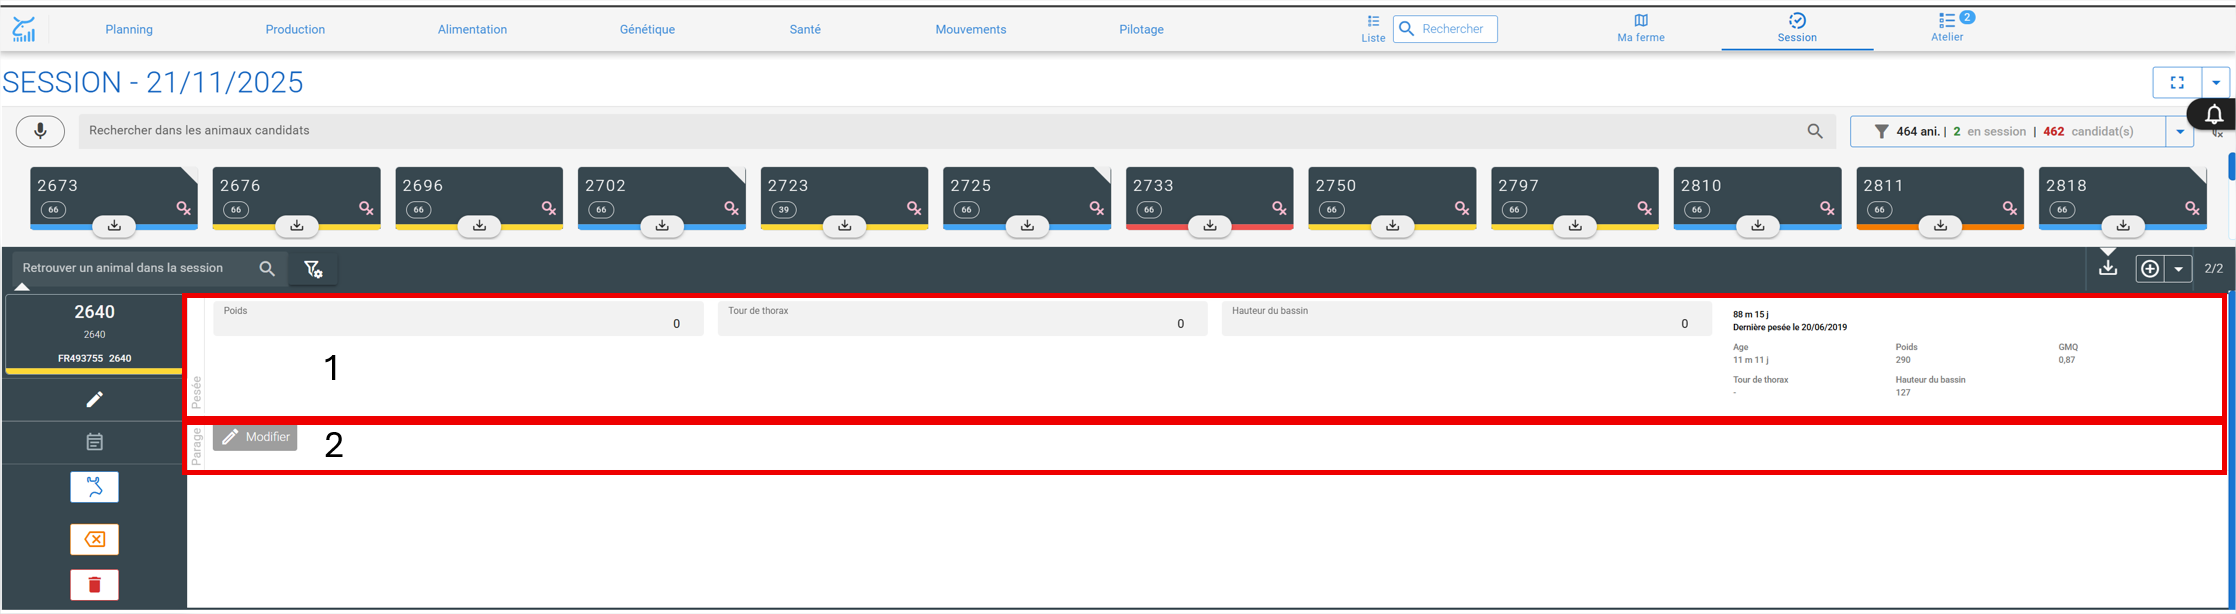Toggle fullscreen mode button
2236x614 pixels.
coord(2177,83)
